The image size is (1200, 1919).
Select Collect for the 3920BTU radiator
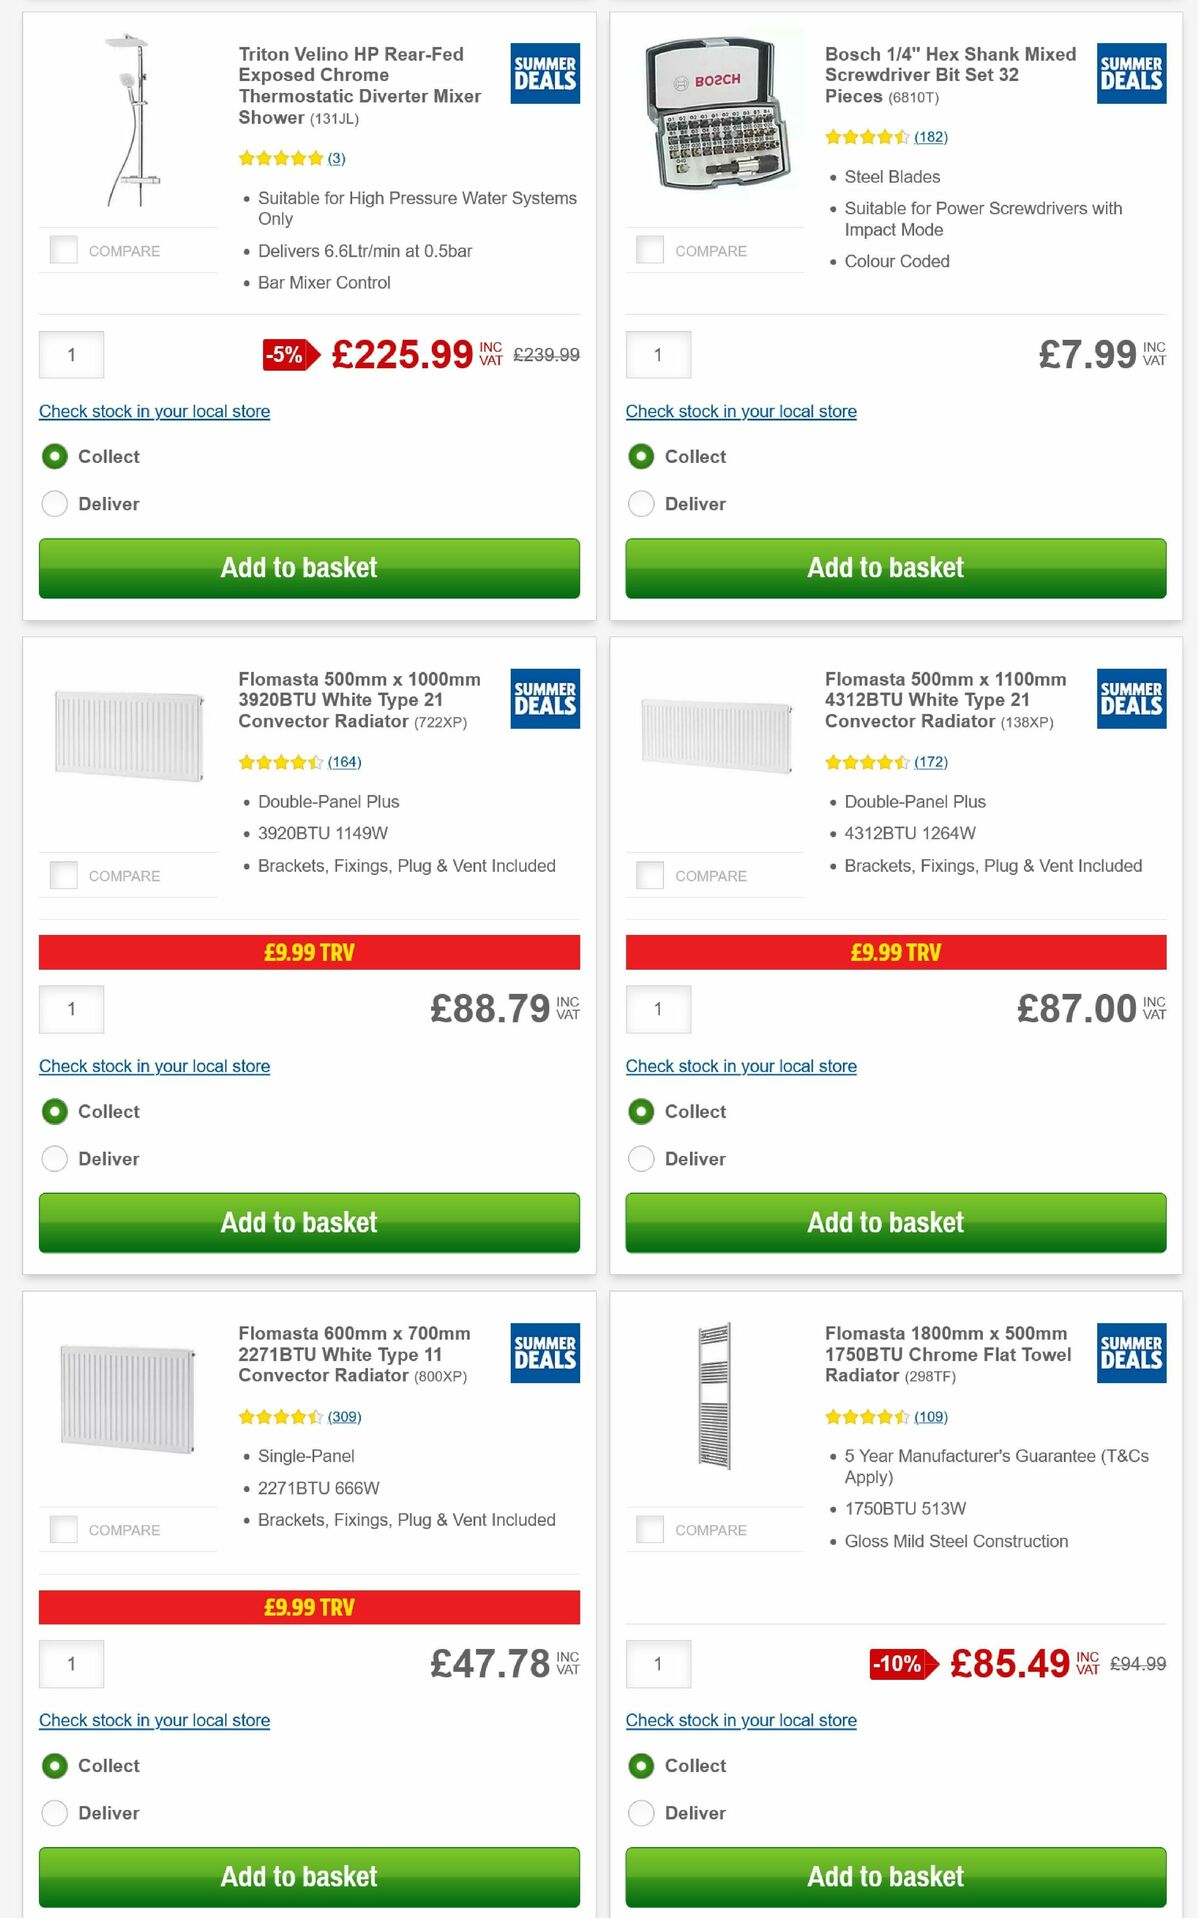pos(55,1111)
